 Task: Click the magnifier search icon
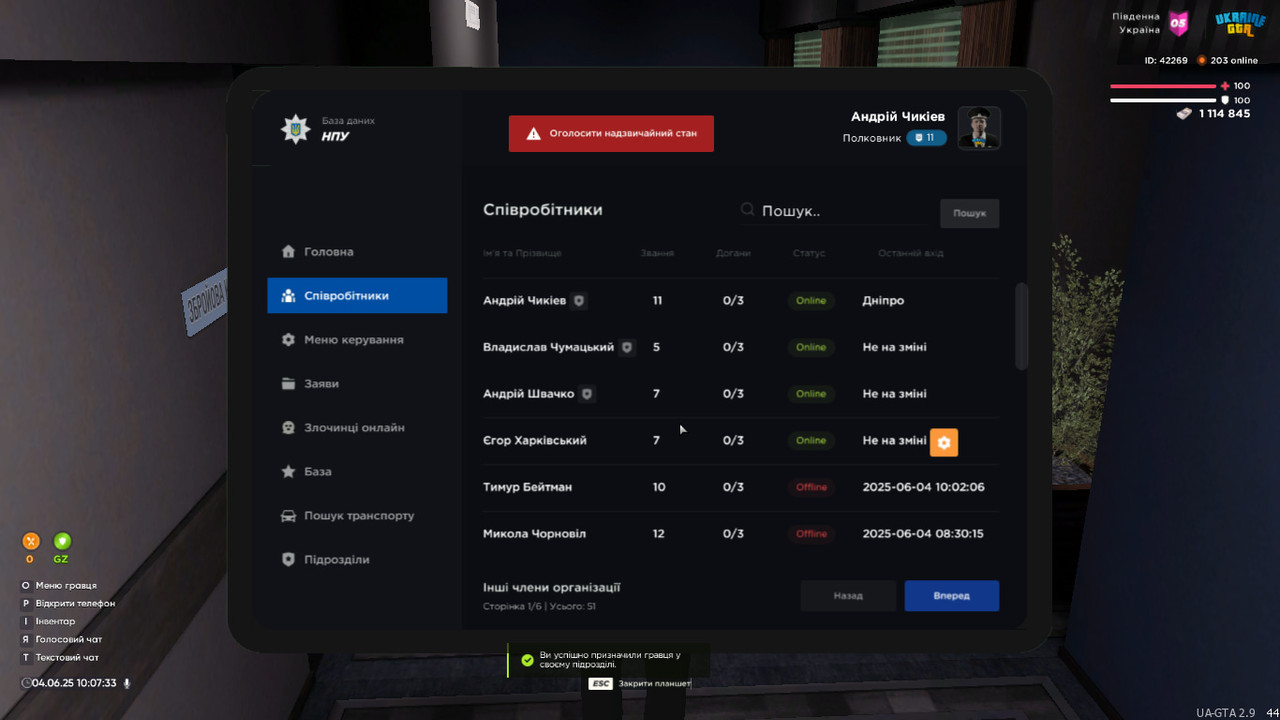747,210
